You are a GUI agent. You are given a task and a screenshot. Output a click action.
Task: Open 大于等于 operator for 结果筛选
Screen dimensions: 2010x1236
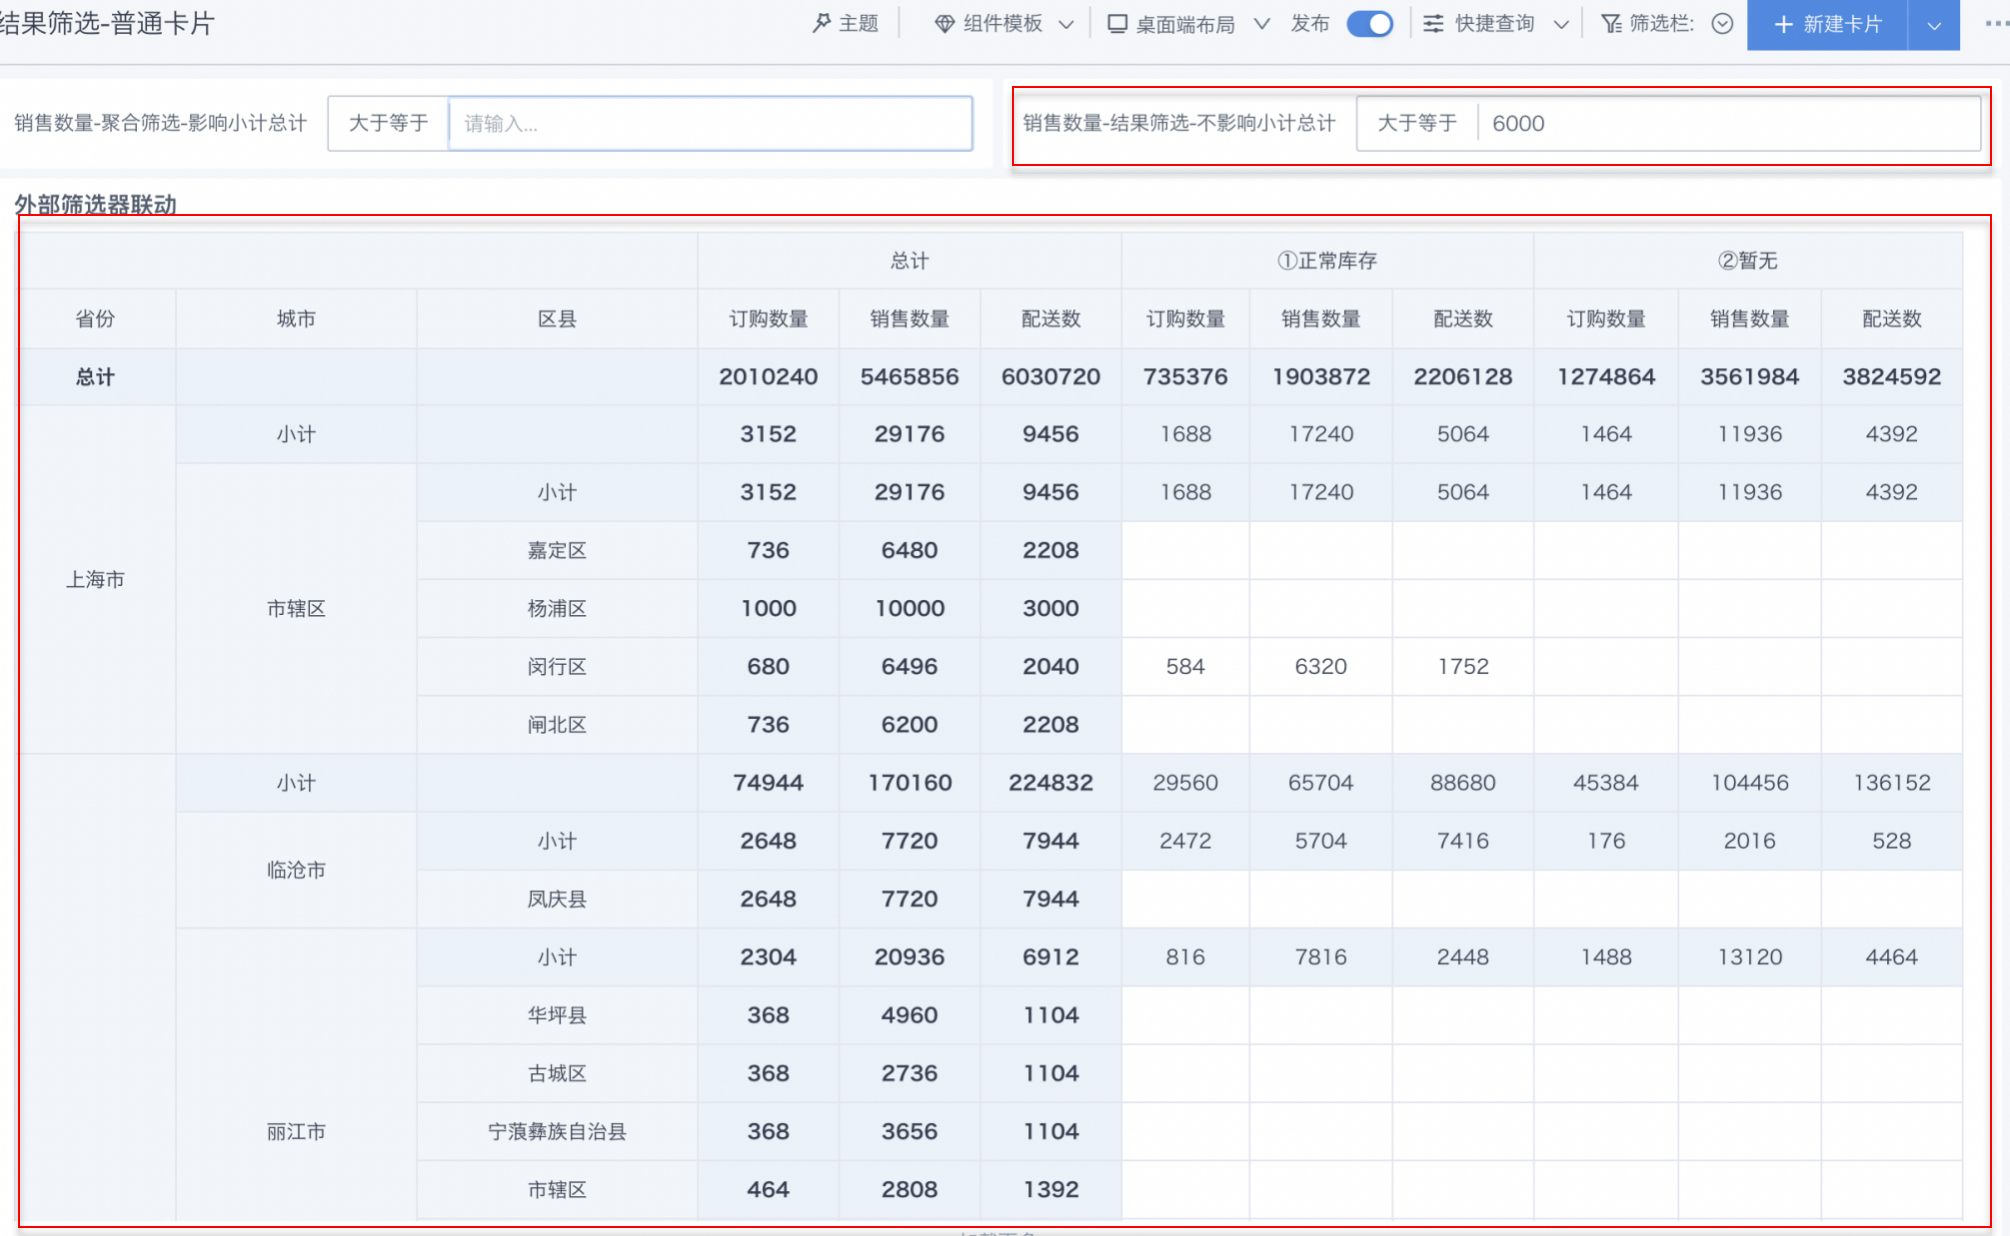click(x=1417, y=123)
